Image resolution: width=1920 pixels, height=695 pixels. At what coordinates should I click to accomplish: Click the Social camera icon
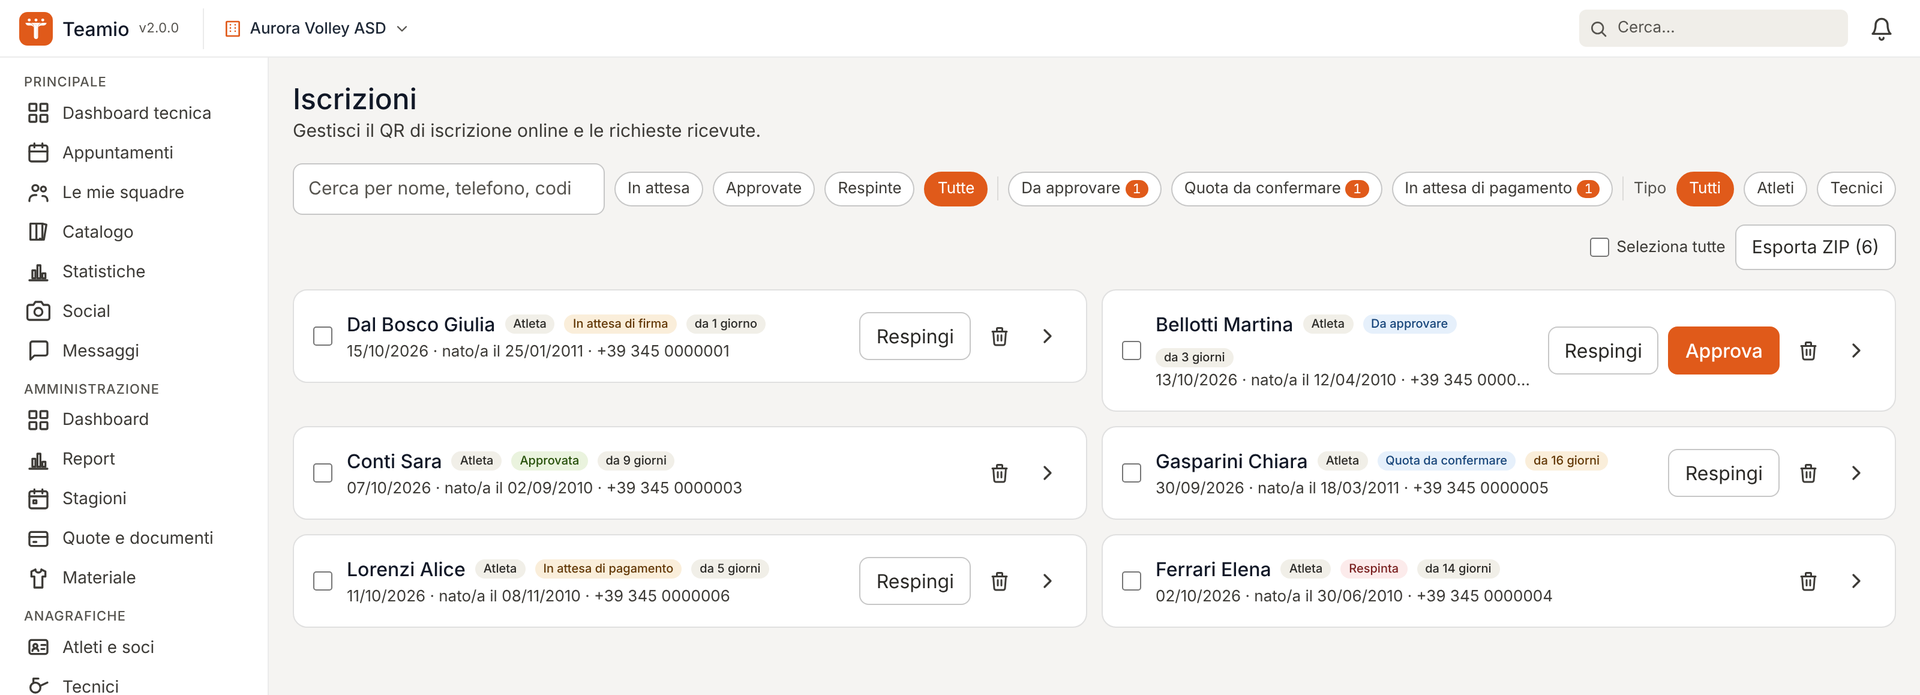tap(38, 311)
